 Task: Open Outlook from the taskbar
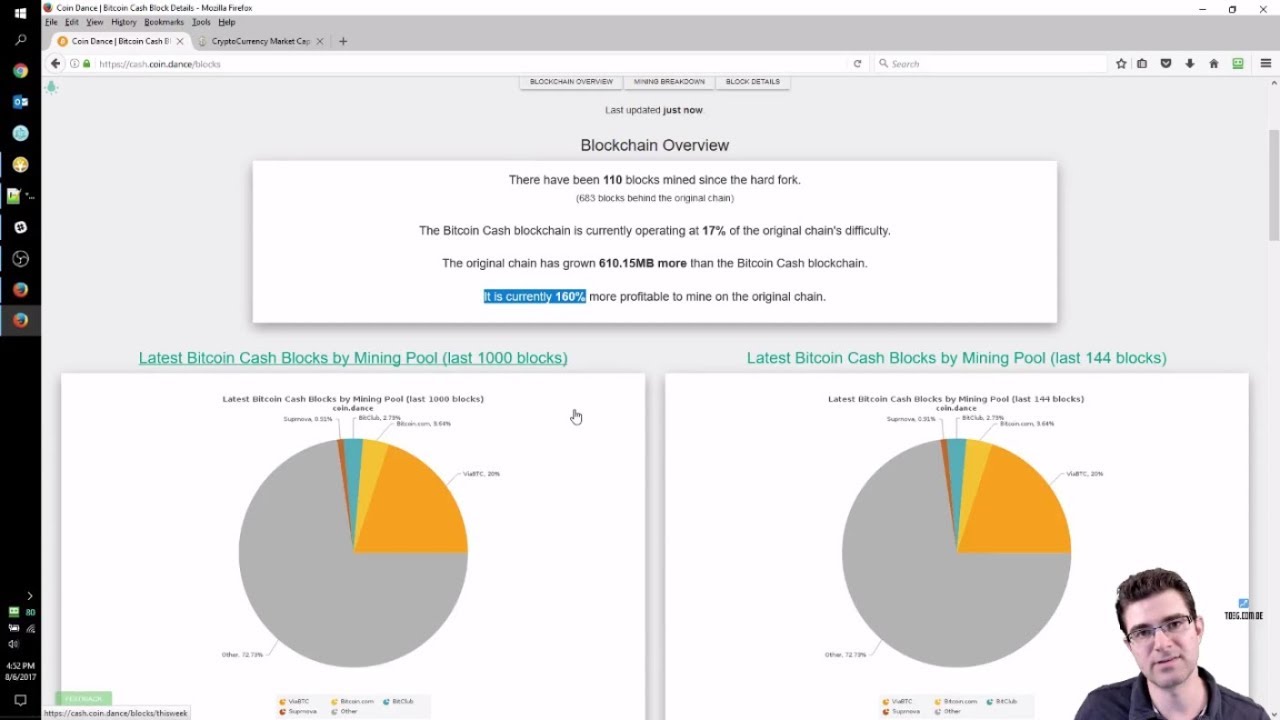click(x=20, y=102)
